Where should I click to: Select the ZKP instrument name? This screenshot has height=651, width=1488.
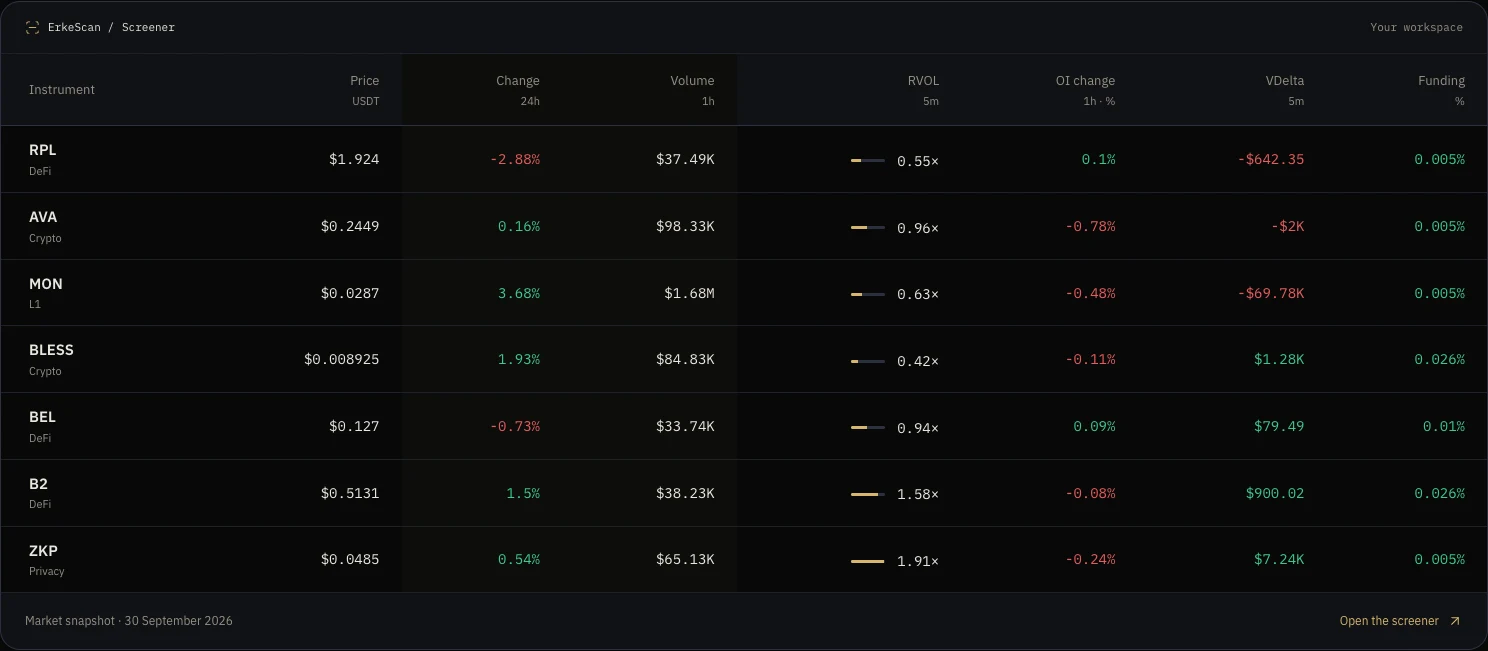point(43,551)
